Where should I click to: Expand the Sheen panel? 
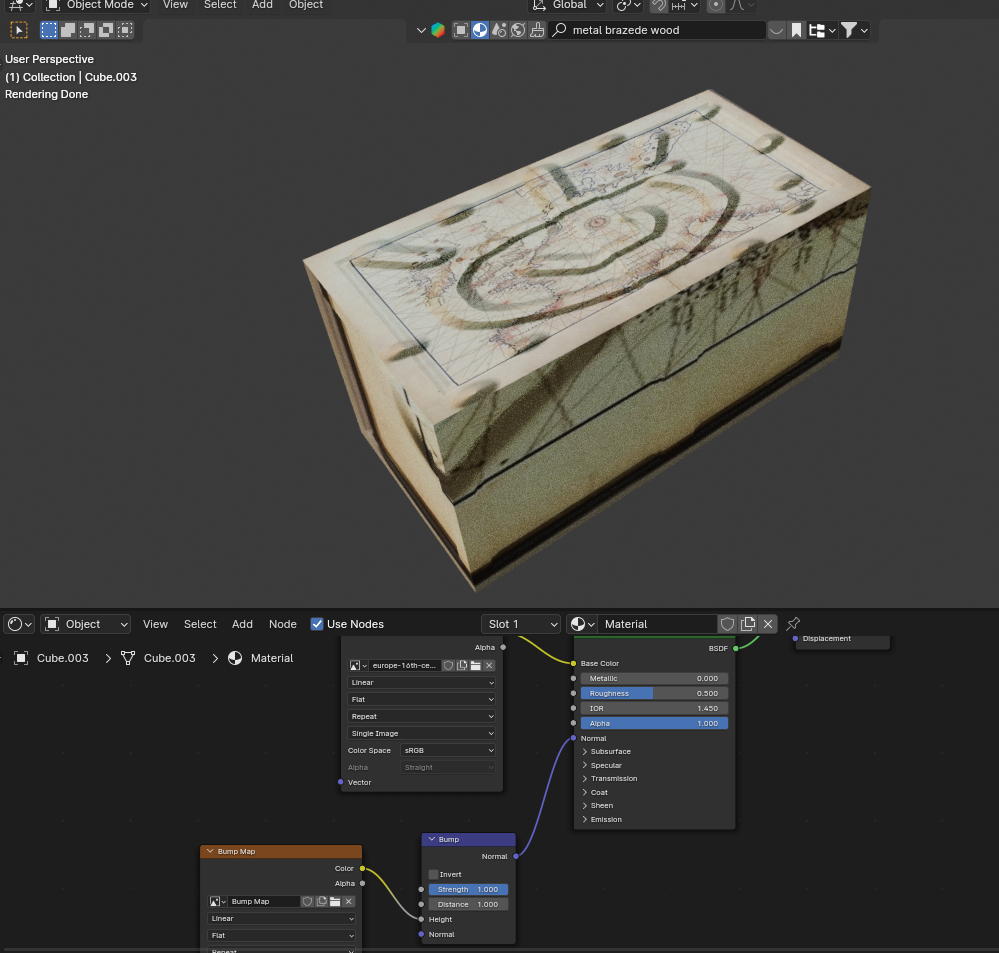point(597,806)
